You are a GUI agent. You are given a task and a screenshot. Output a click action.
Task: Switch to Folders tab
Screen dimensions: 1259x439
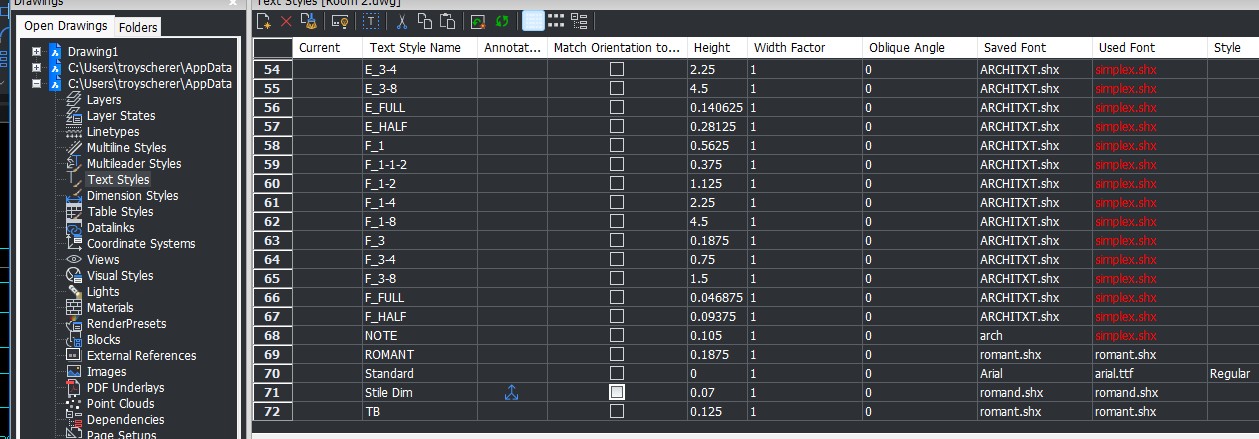(138, 27)
